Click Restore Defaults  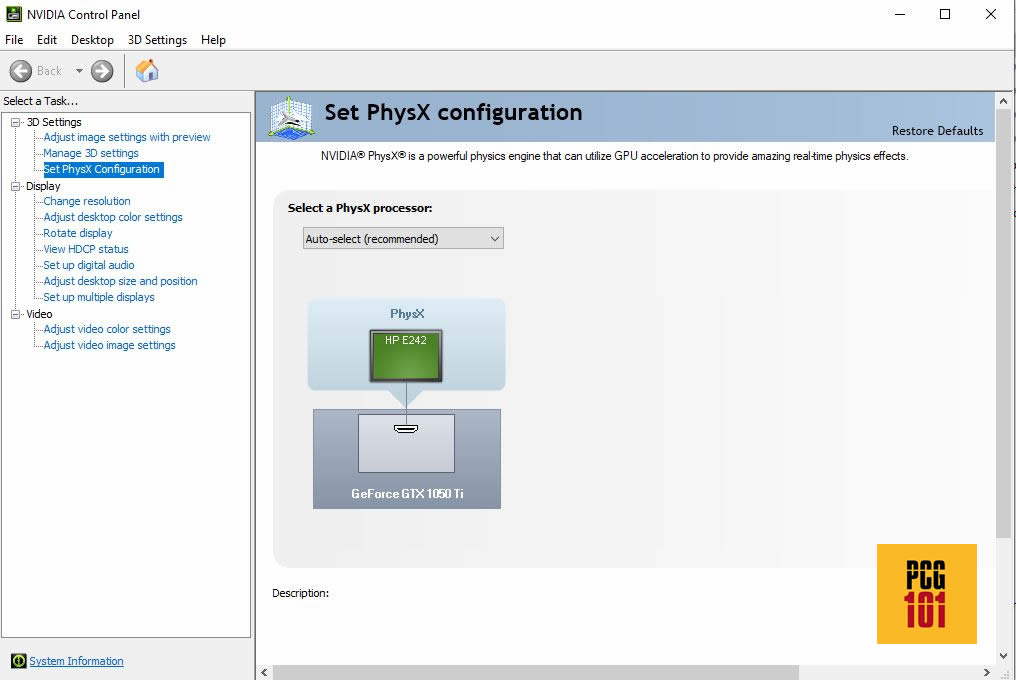[936, 131]
